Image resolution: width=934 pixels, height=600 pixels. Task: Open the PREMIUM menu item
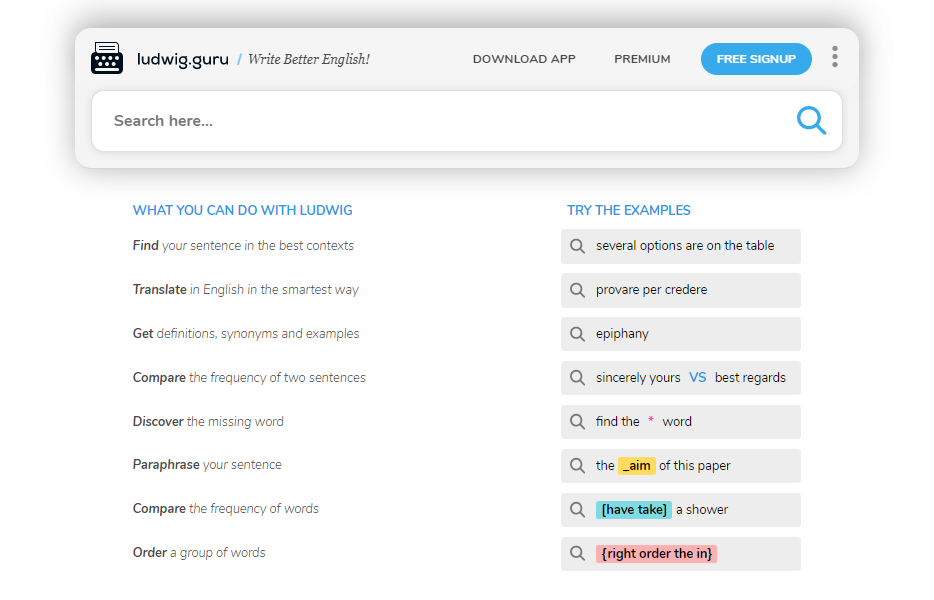coord(642,59)
